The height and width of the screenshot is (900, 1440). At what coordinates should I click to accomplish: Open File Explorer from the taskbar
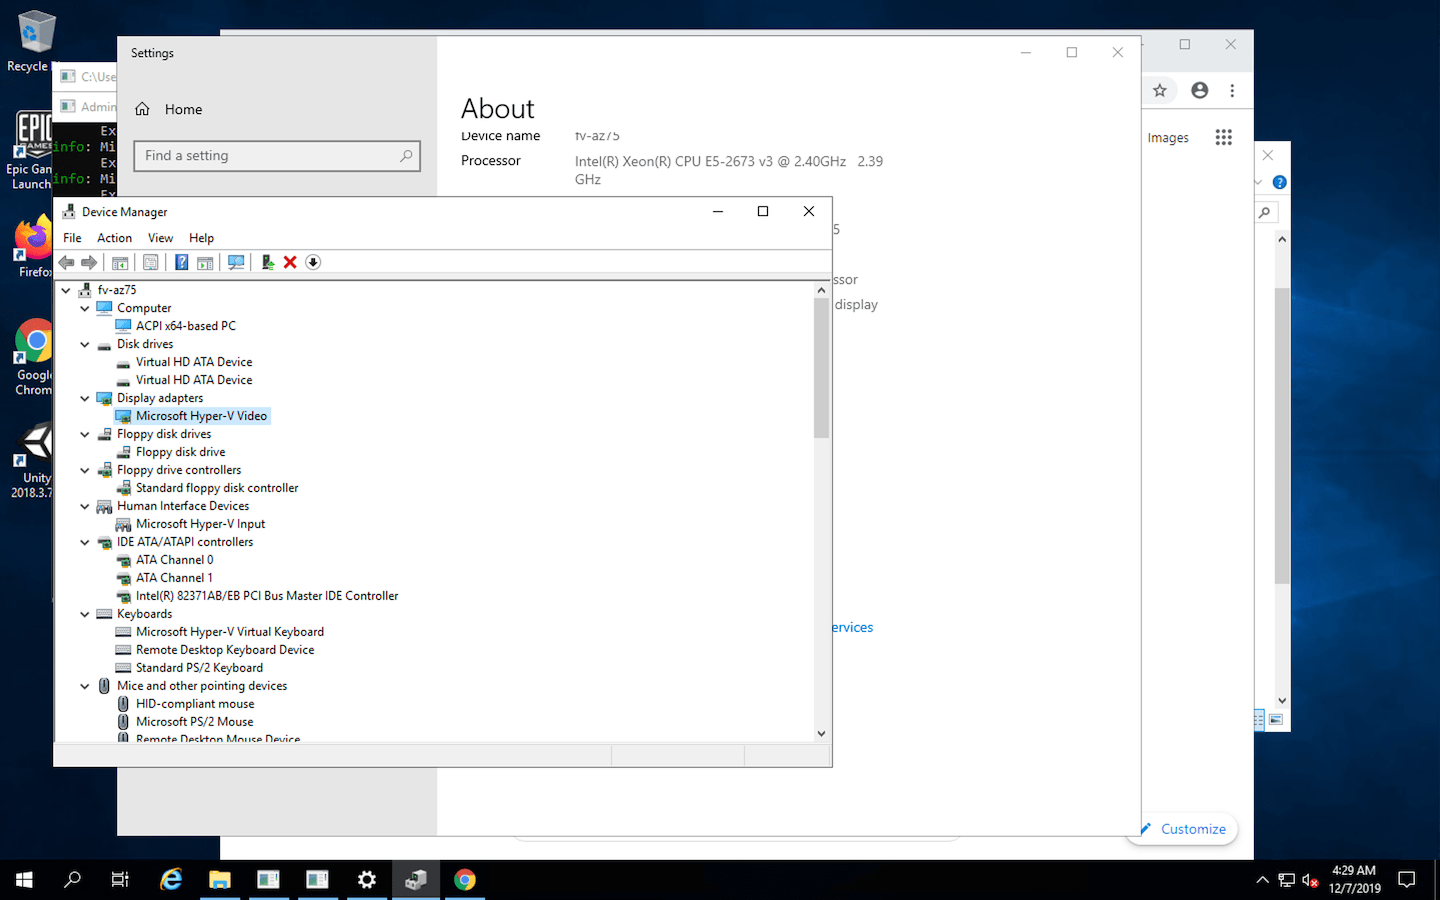click(x=220, y=880)
